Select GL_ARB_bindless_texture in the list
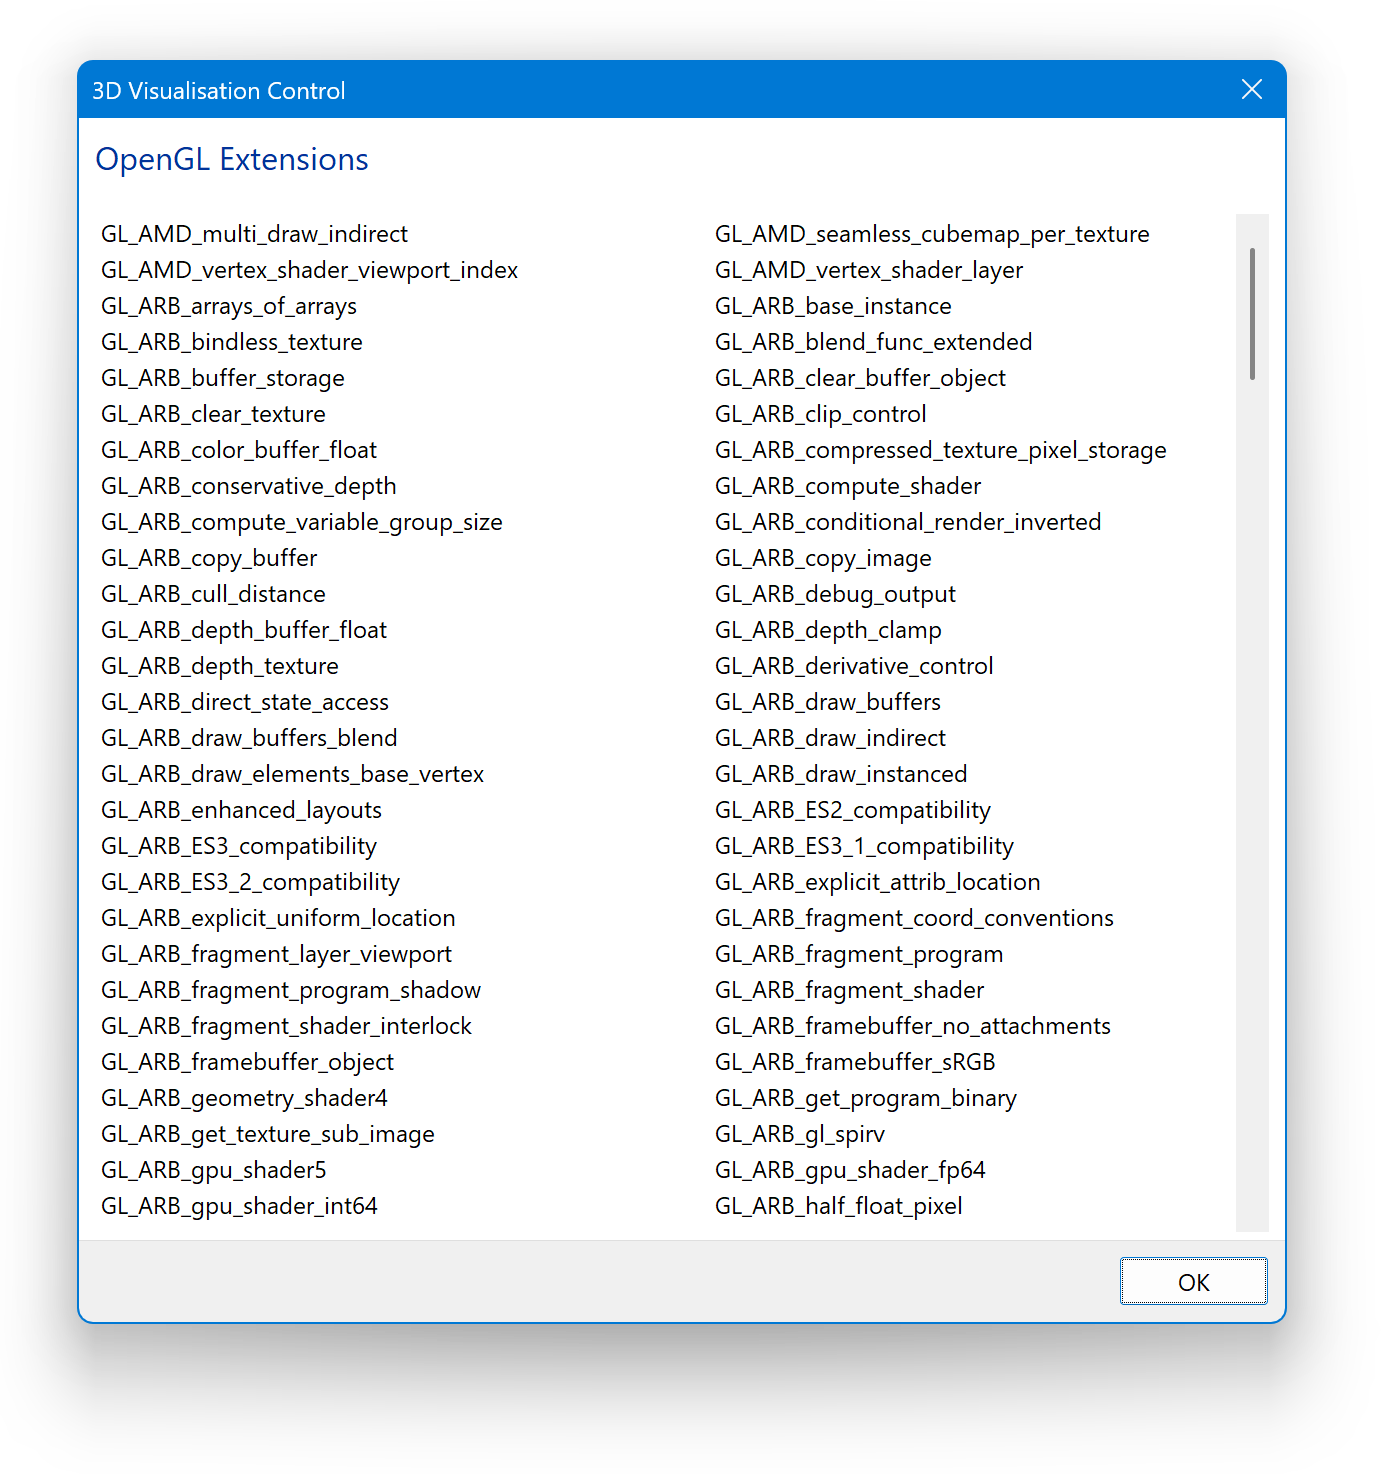This screenshot has height=1474, width=1381. 231,342
